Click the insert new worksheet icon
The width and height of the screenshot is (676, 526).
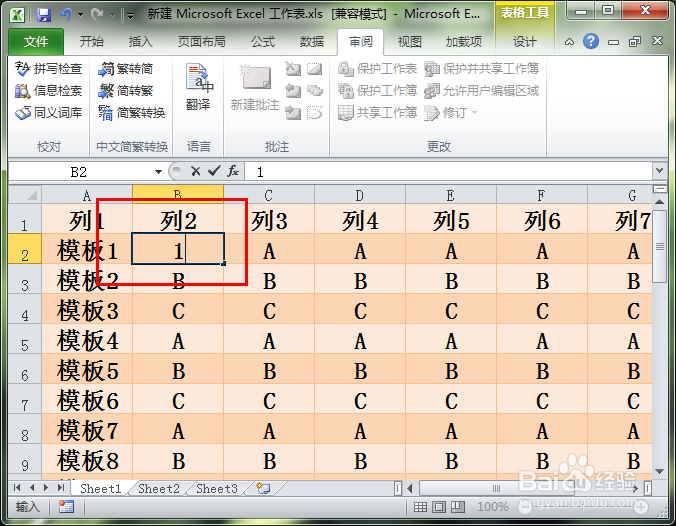[263, 488]
